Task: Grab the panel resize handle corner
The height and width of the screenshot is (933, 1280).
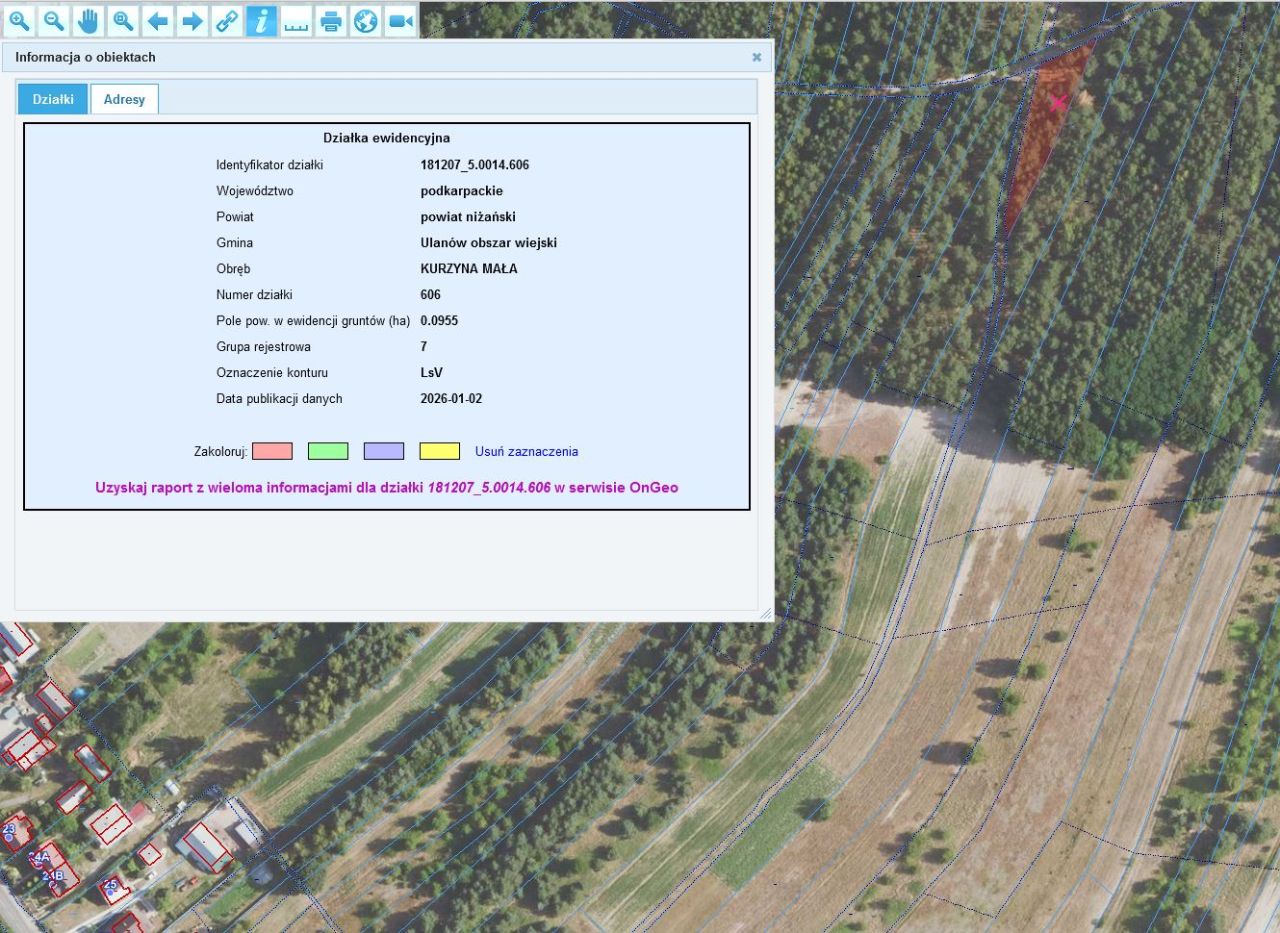Action: pos(766,613)
